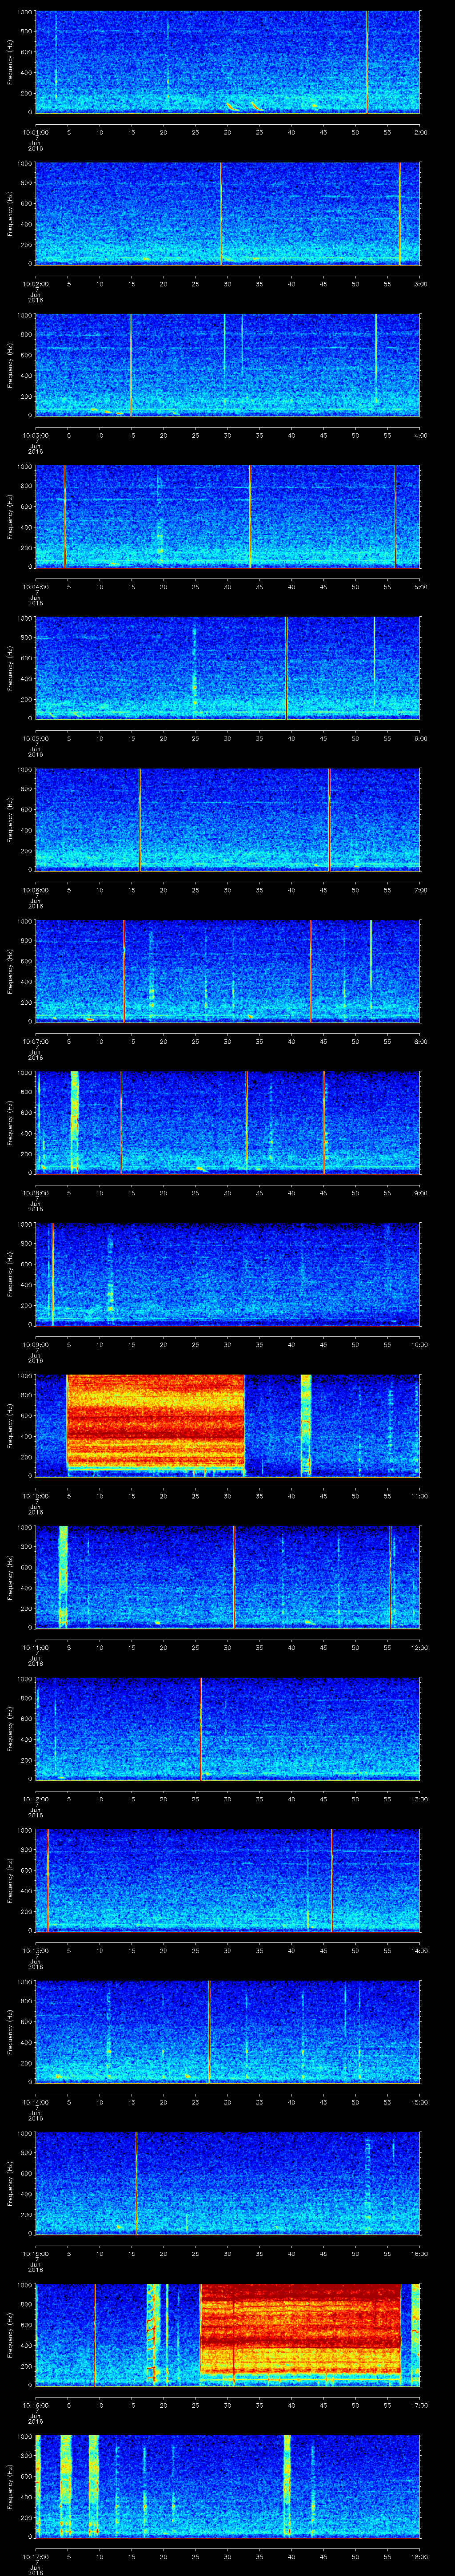This screenshot has height=2576, width=455.
Task: Select the spectrogram panel starting at 10:04:00
Action: 227,517
